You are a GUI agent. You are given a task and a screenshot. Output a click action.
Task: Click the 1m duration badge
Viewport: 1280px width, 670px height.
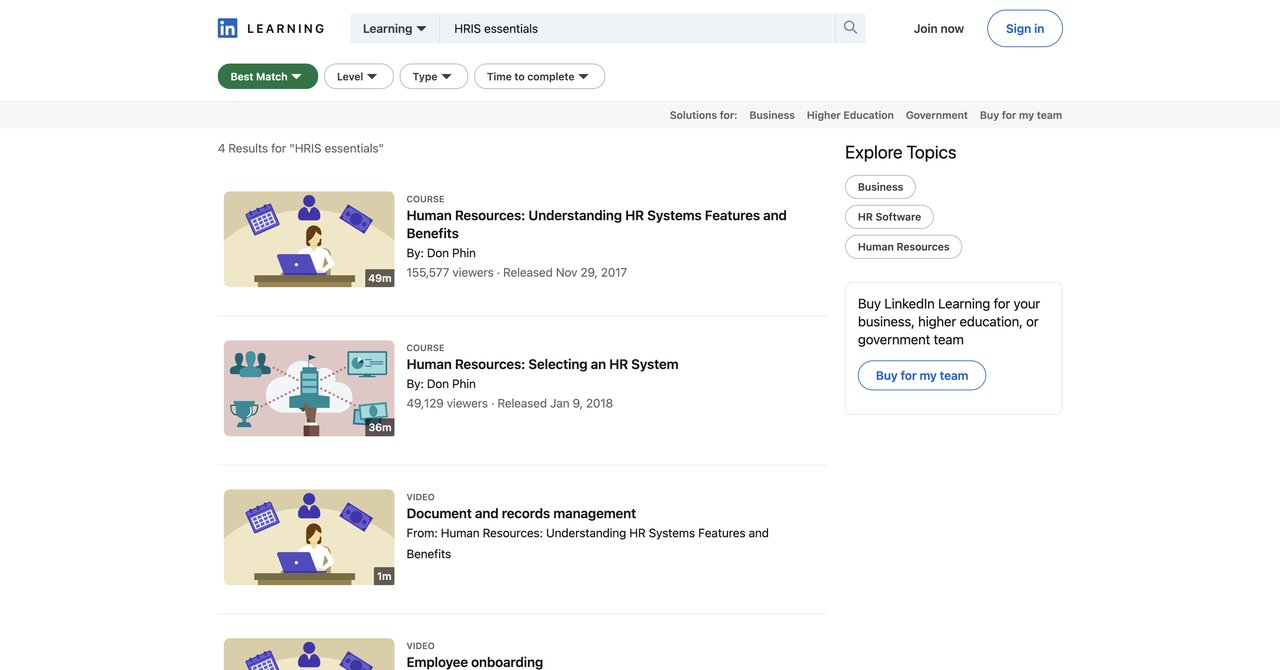pyautogui.click(x=384, y=576)
